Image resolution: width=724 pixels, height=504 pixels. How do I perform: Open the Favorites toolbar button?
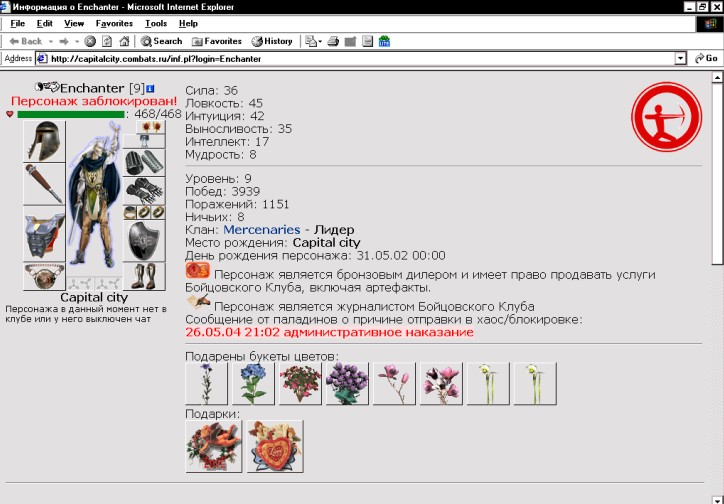click(217, 42)
